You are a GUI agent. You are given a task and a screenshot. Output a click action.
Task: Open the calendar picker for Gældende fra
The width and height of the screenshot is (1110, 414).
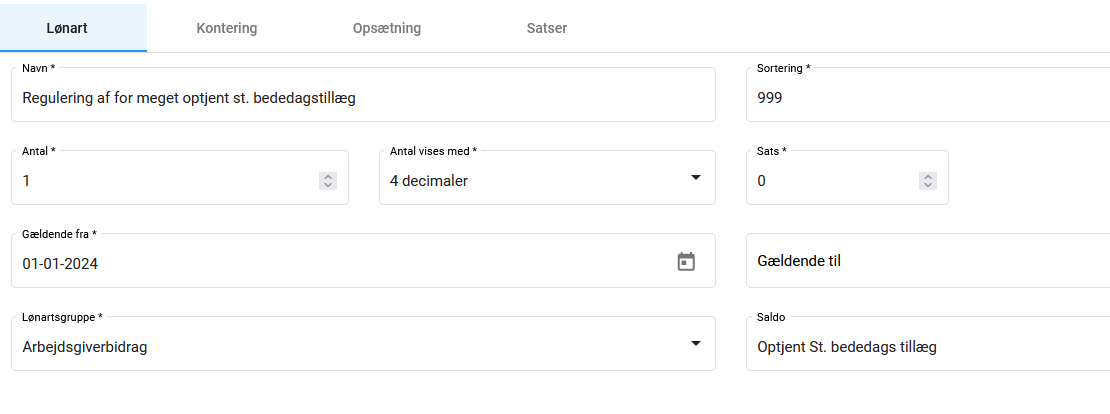(x=686, y=262)
